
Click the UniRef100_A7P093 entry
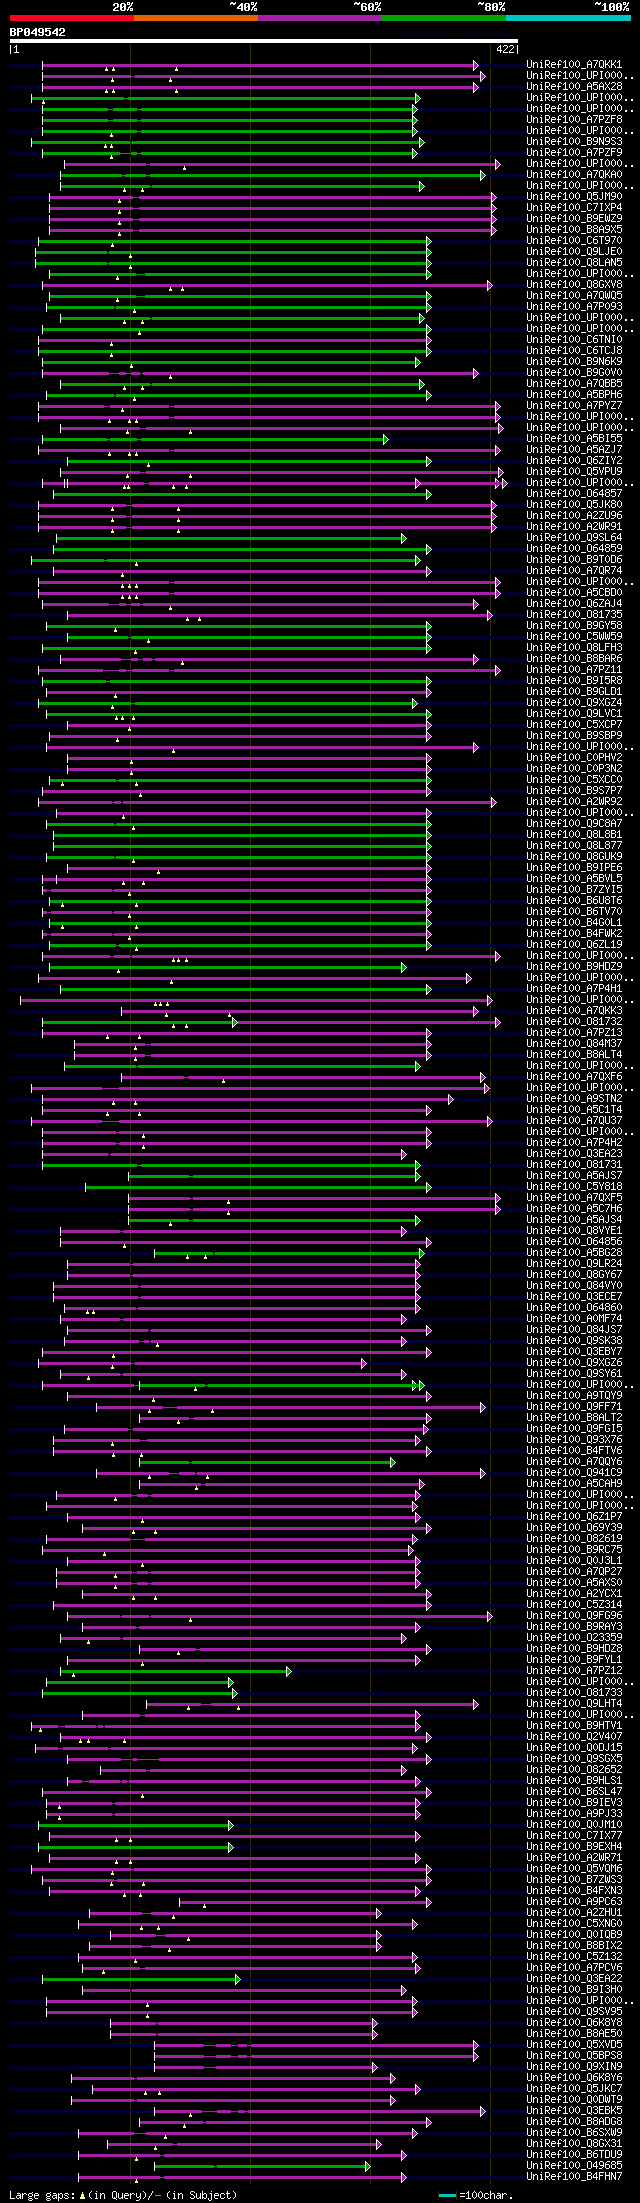pos(574,307)
